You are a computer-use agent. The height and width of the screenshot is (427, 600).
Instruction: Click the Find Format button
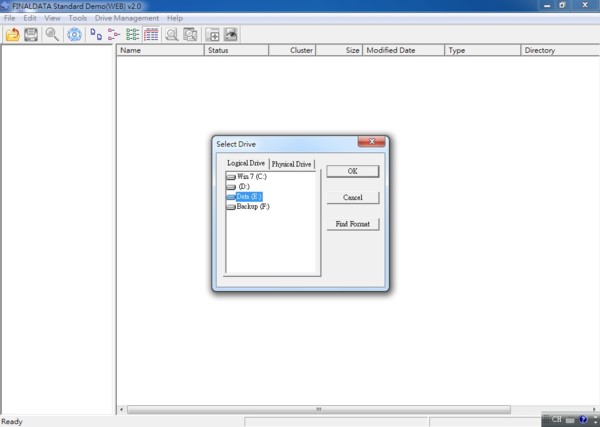tap(352, 224)
